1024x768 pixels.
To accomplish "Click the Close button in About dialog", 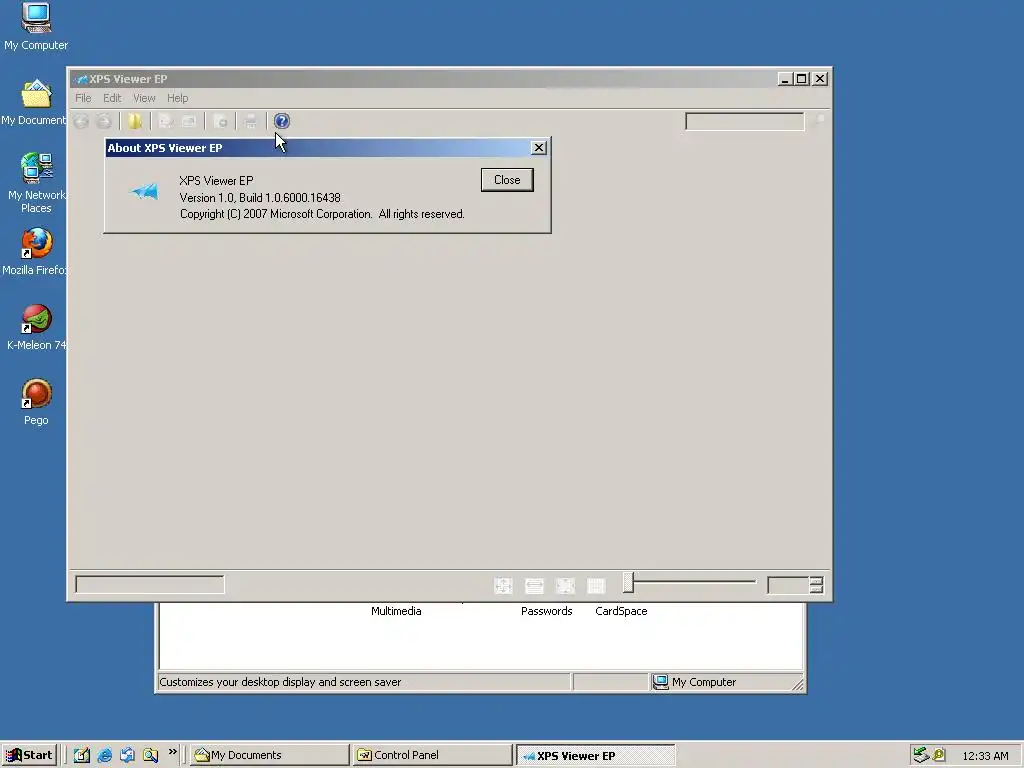I will [x=507, y=180].
